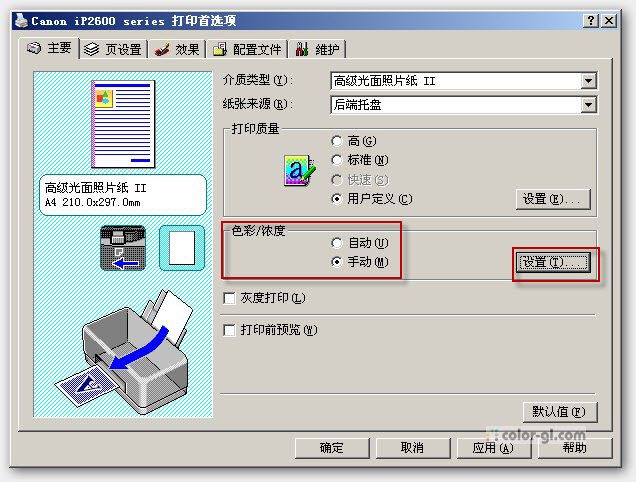The width and height of the screenshot is (636, 482).
Task: Go to the 维护 tab
Action: 317,49
